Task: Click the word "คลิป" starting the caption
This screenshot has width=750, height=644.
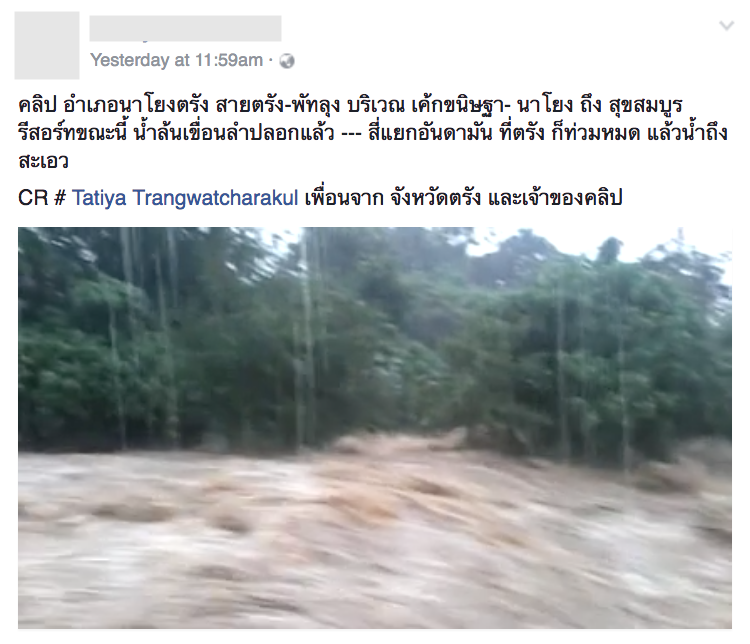Action: pyautogui.click(x=37, y=106)
